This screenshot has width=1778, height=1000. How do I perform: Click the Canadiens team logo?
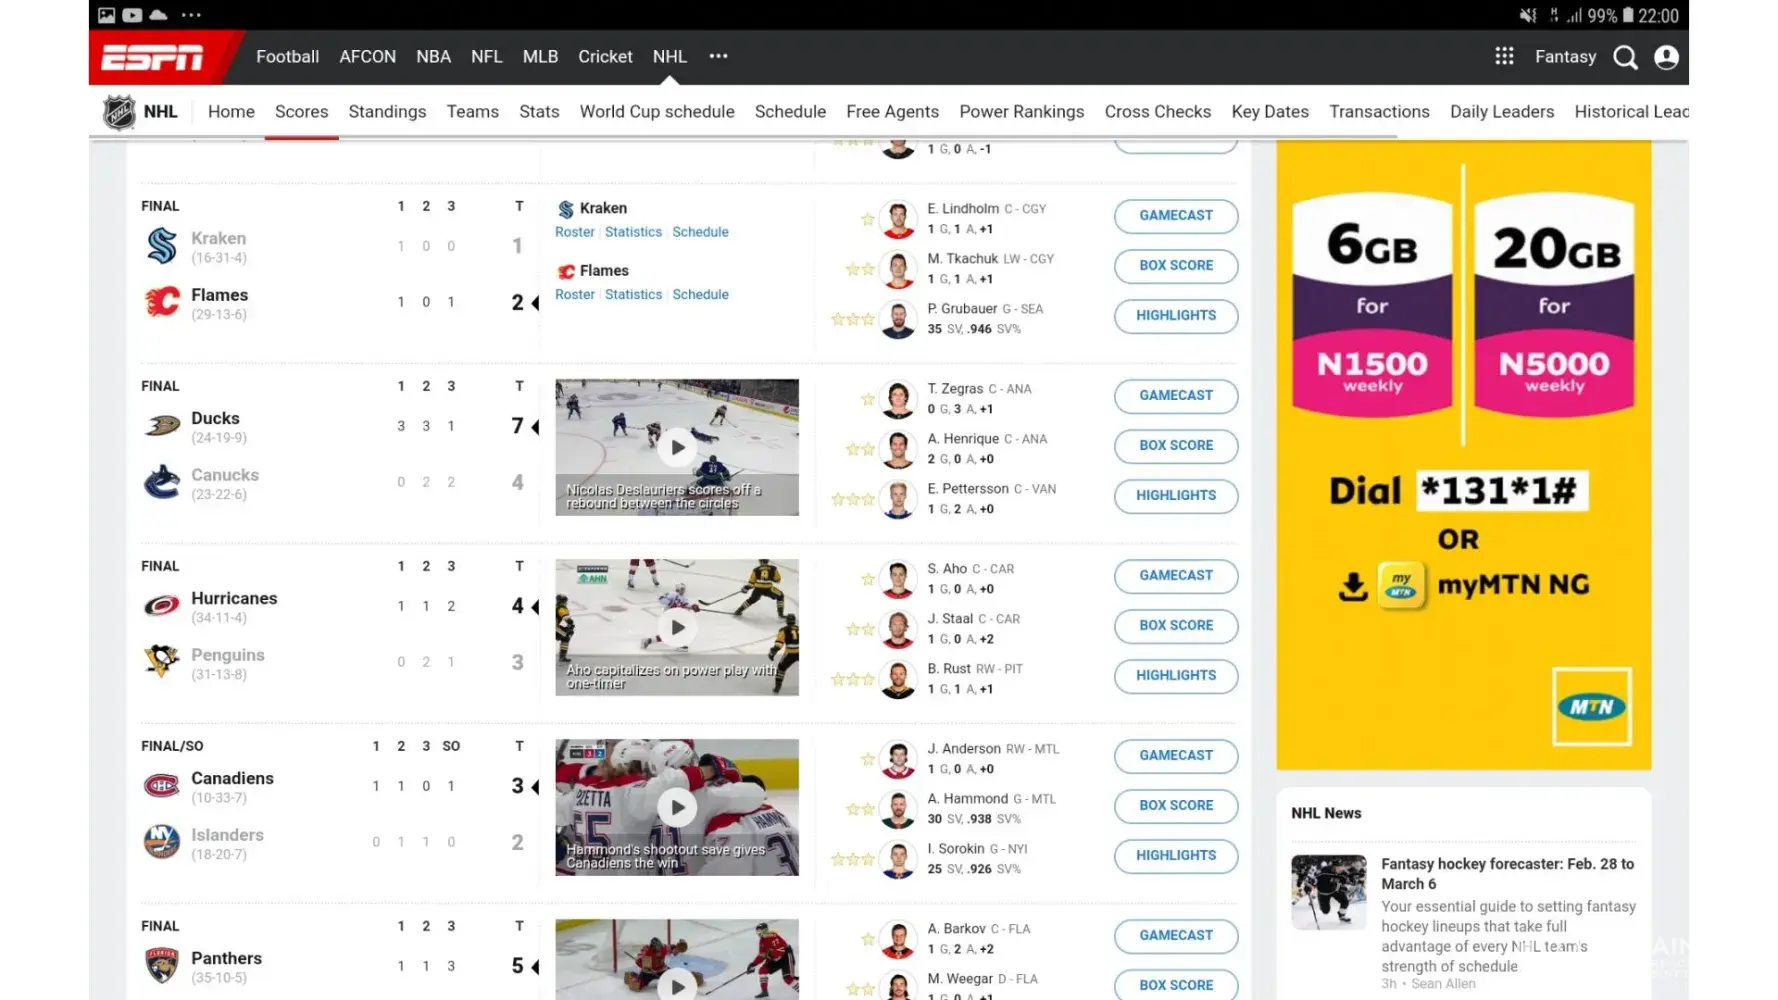(162, 786)
